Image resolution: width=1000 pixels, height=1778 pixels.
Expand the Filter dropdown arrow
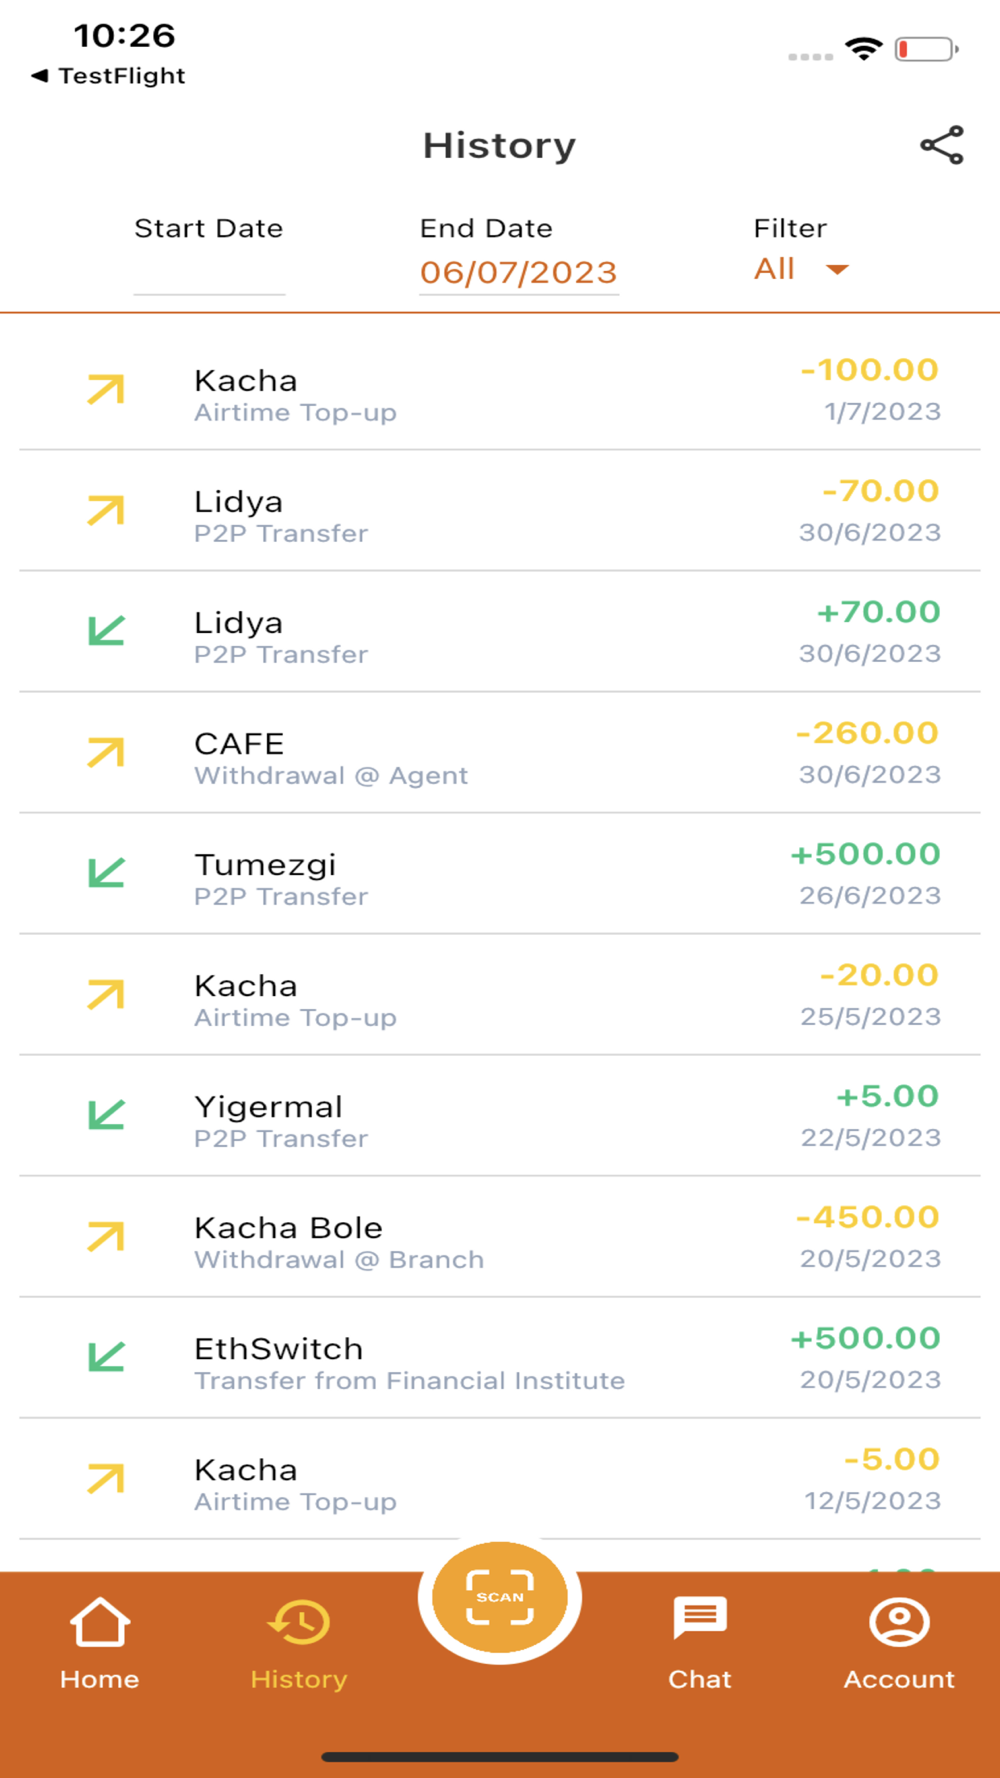point(837,269)
